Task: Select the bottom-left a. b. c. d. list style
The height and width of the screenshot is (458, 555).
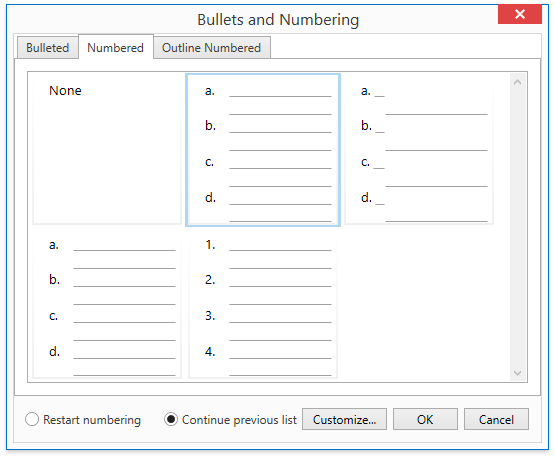Action: [107, 304]
